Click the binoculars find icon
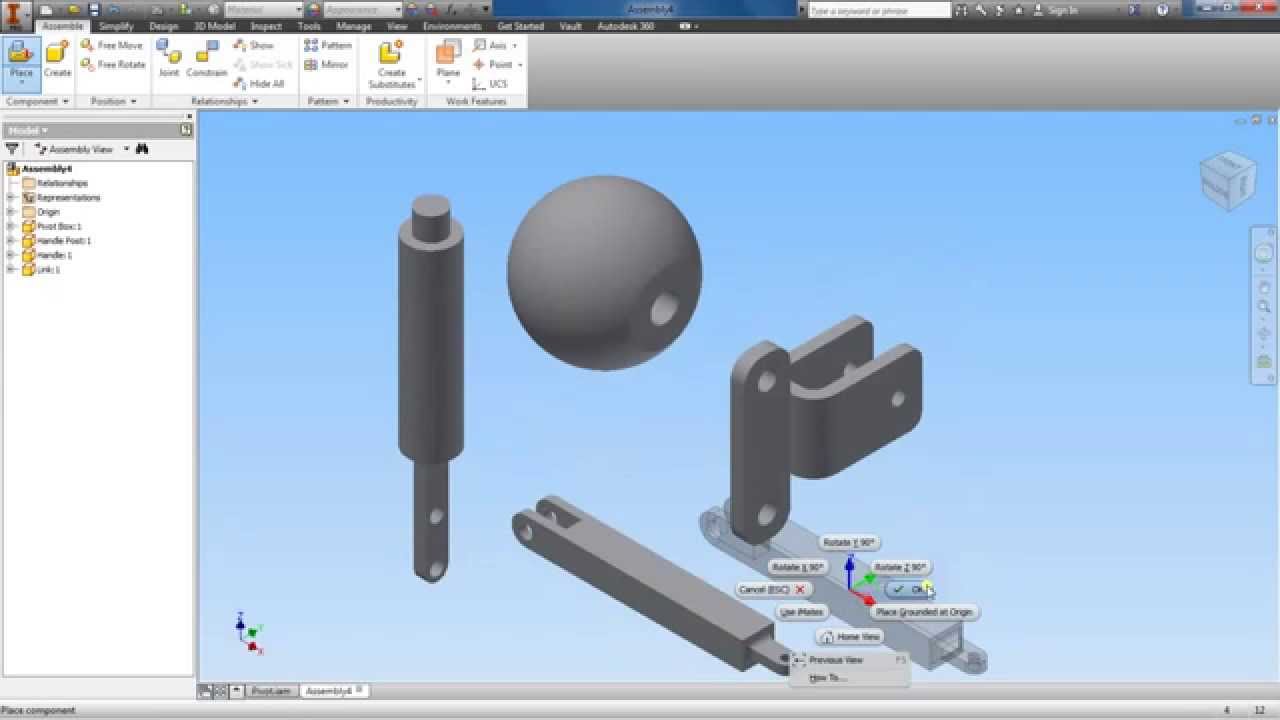This screenshot has width=1280, height=720. coord(142,149)
